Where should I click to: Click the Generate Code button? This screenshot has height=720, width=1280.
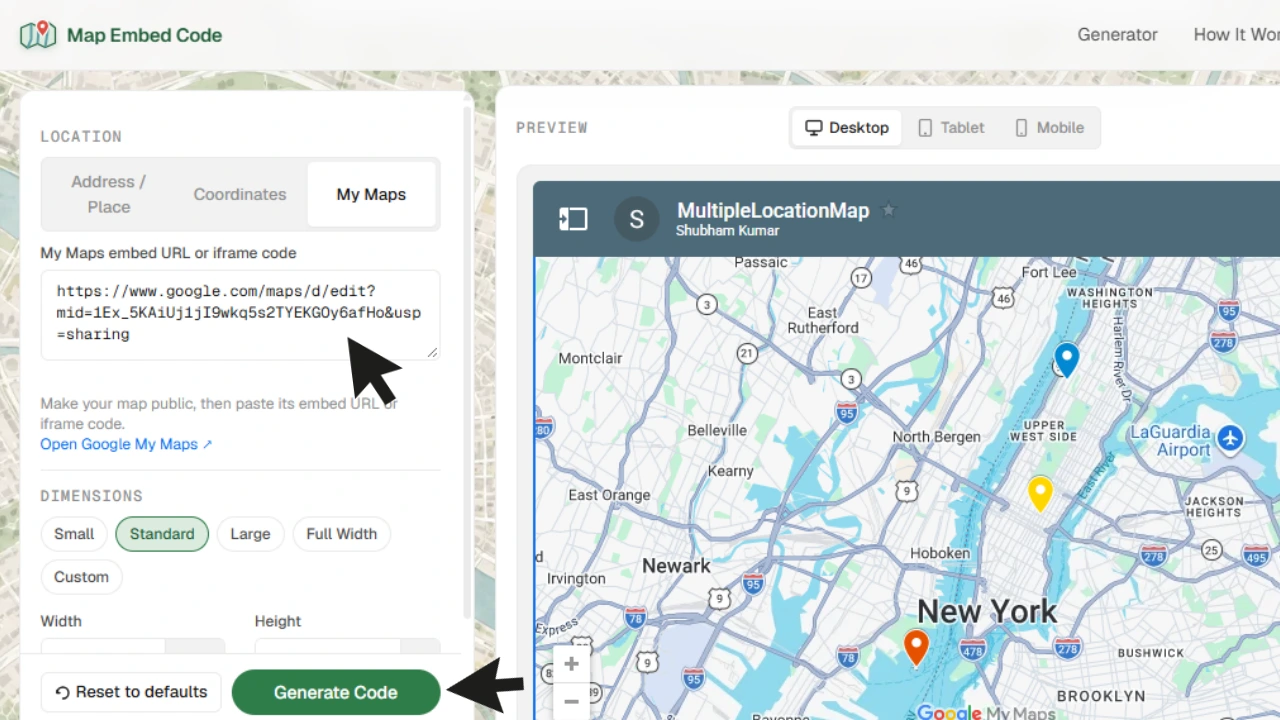click(x=336, y=692)
